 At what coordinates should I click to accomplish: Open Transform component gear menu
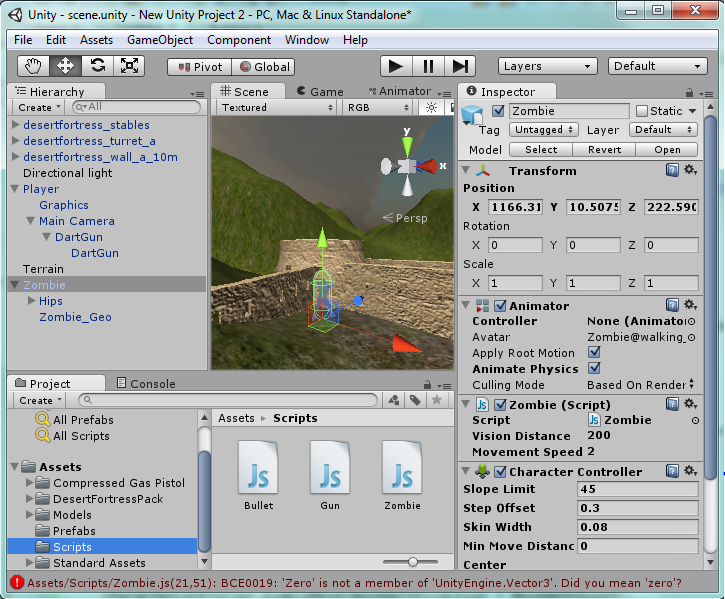coord(690,170)
